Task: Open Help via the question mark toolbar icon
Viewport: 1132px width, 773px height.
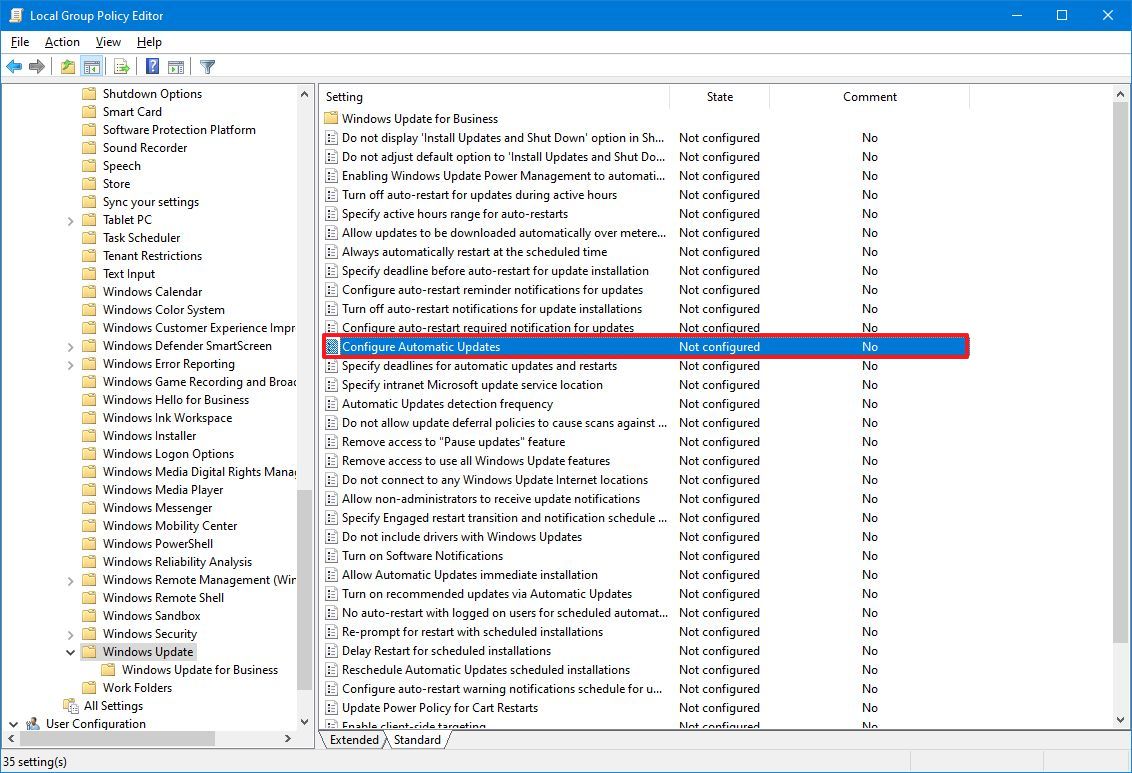Action: (x=151, y=66)
